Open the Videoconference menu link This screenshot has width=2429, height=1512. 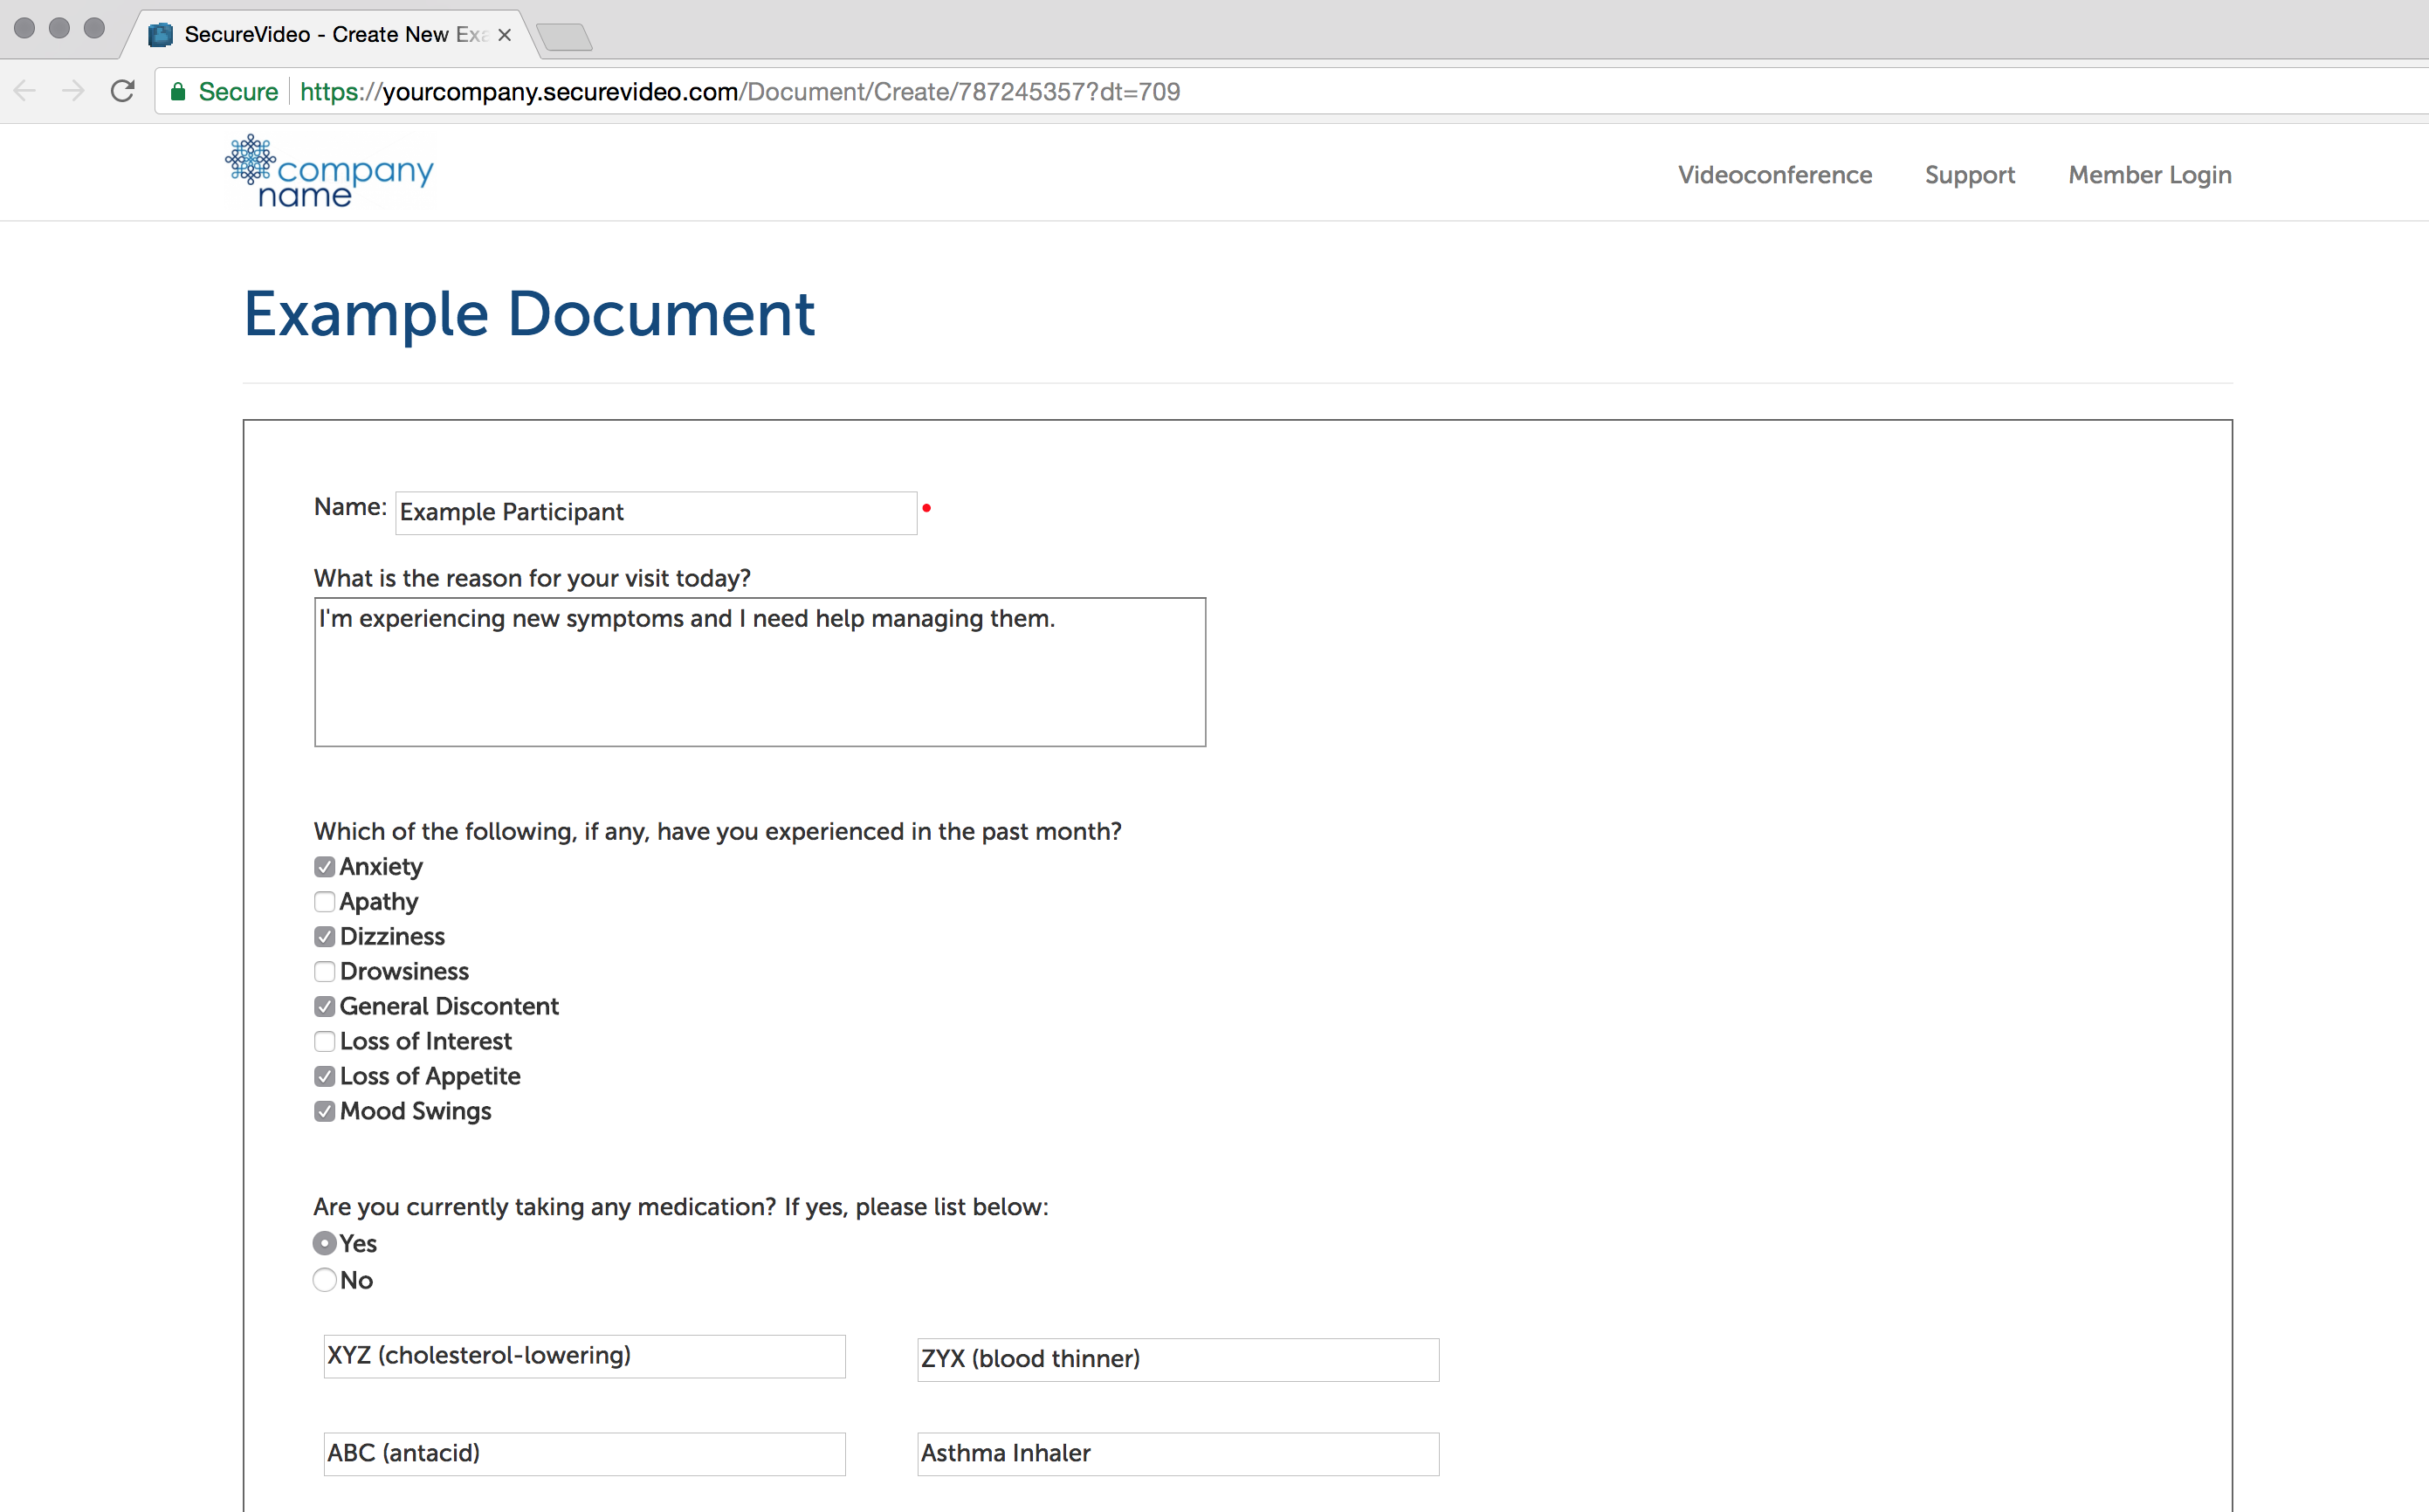1775,175
